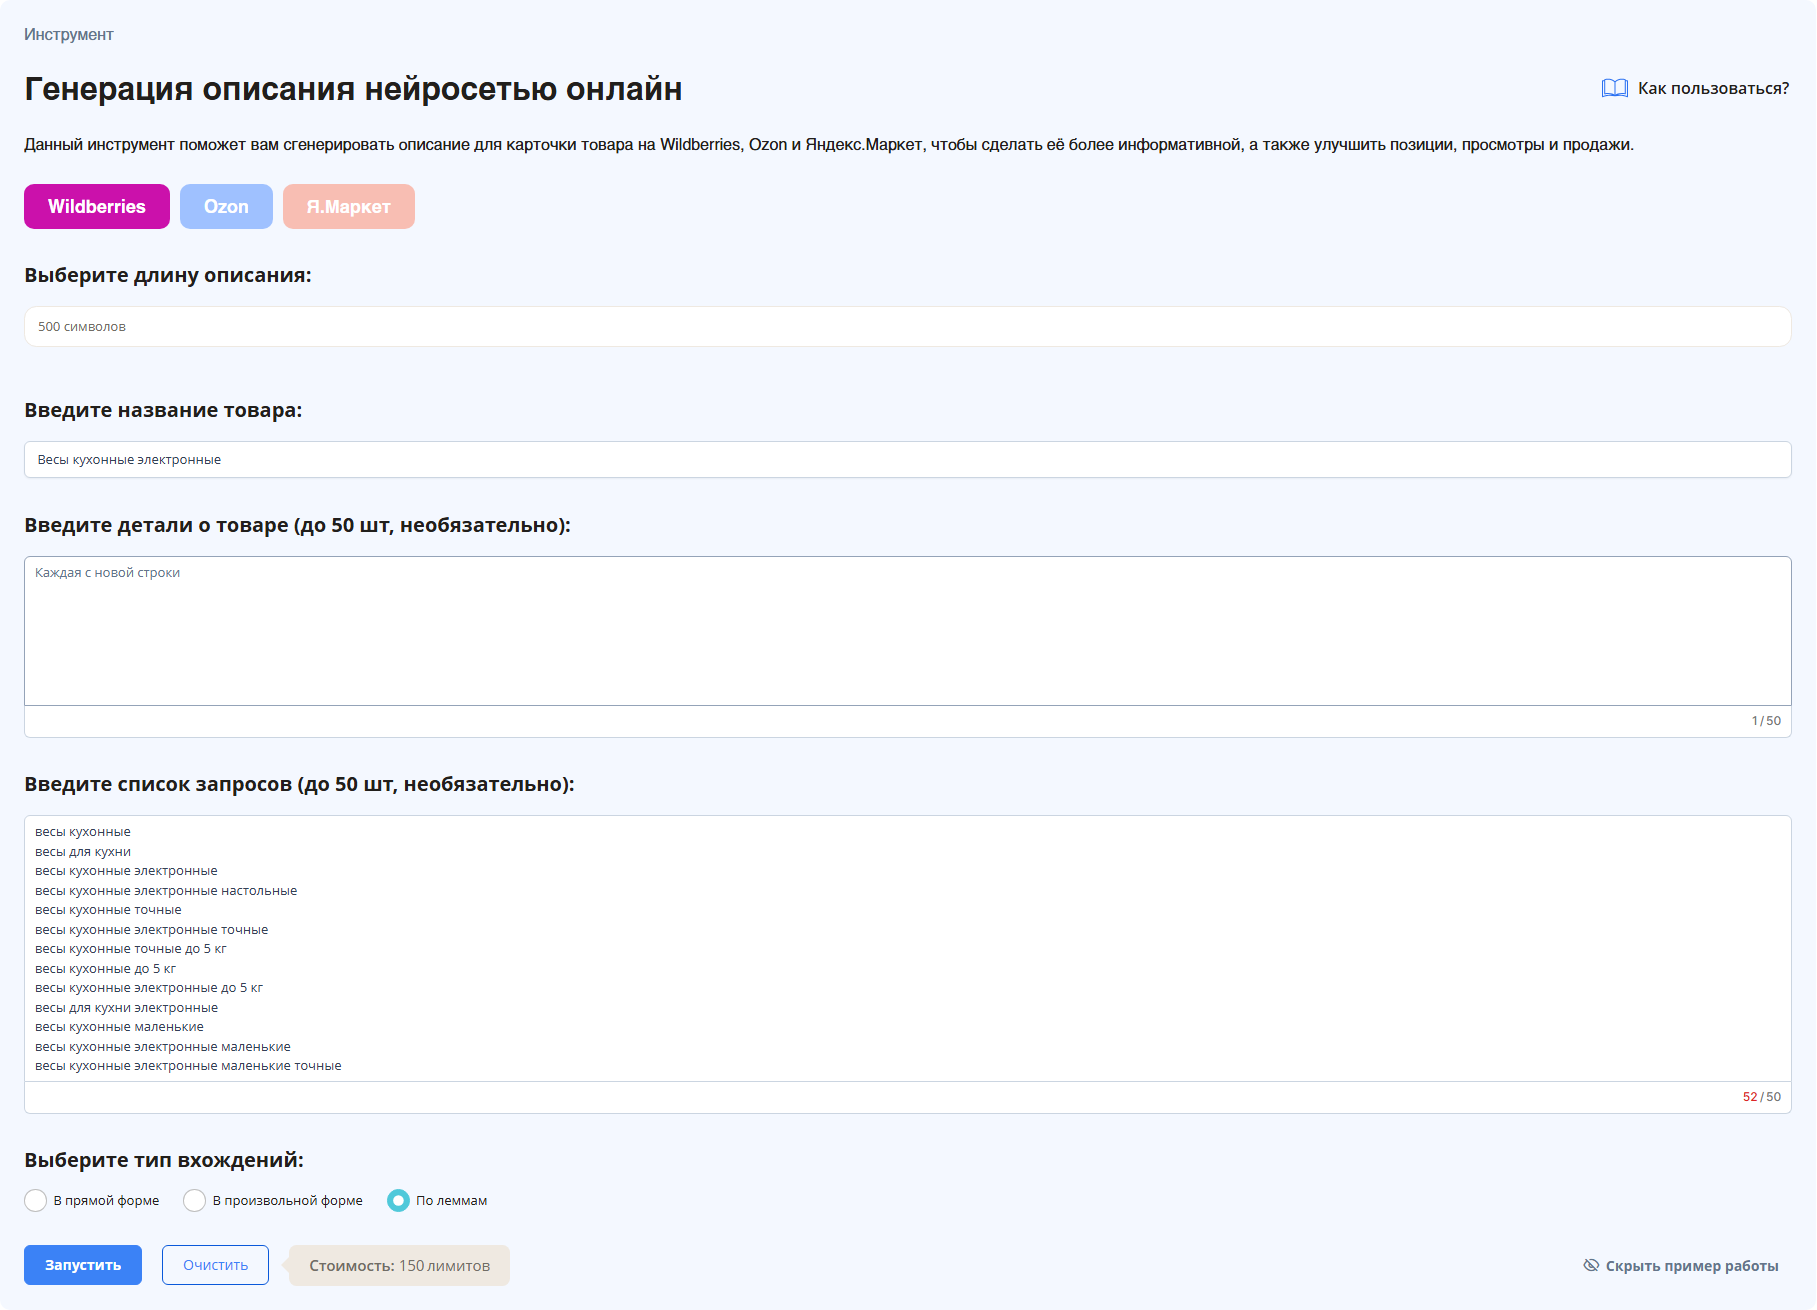Click the book icon beside Как пользоваться

point(1614,88)
